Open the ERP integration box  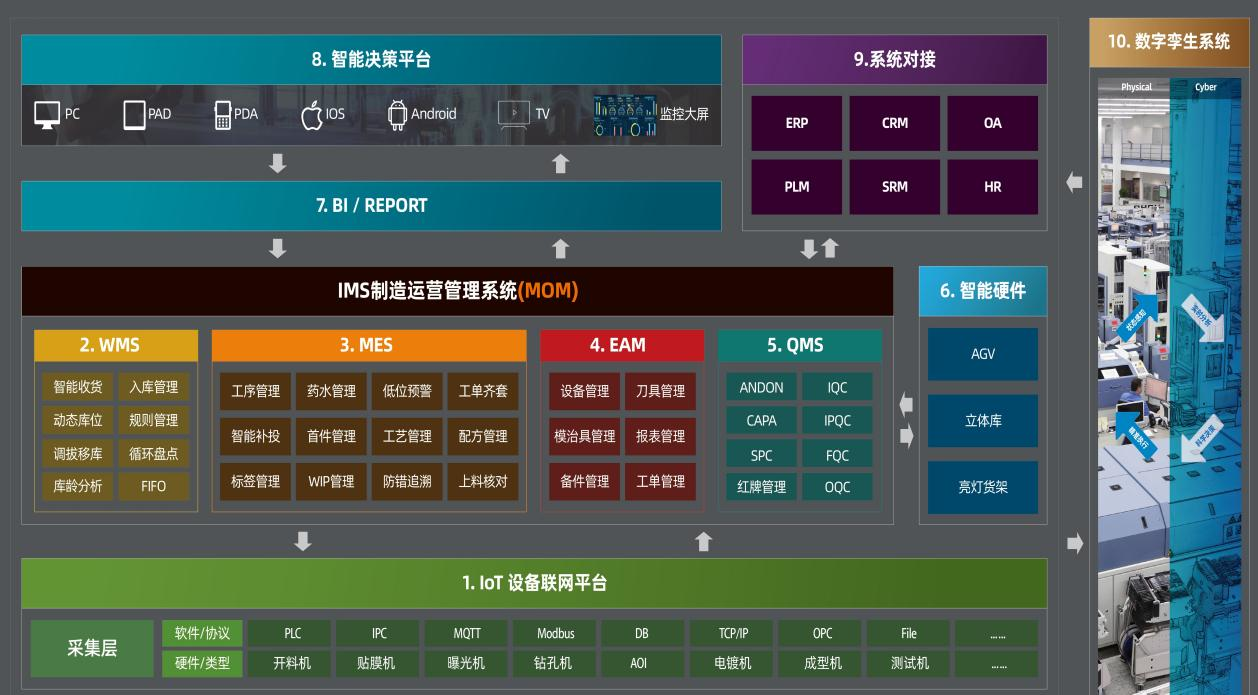click(x=796, y=123)
